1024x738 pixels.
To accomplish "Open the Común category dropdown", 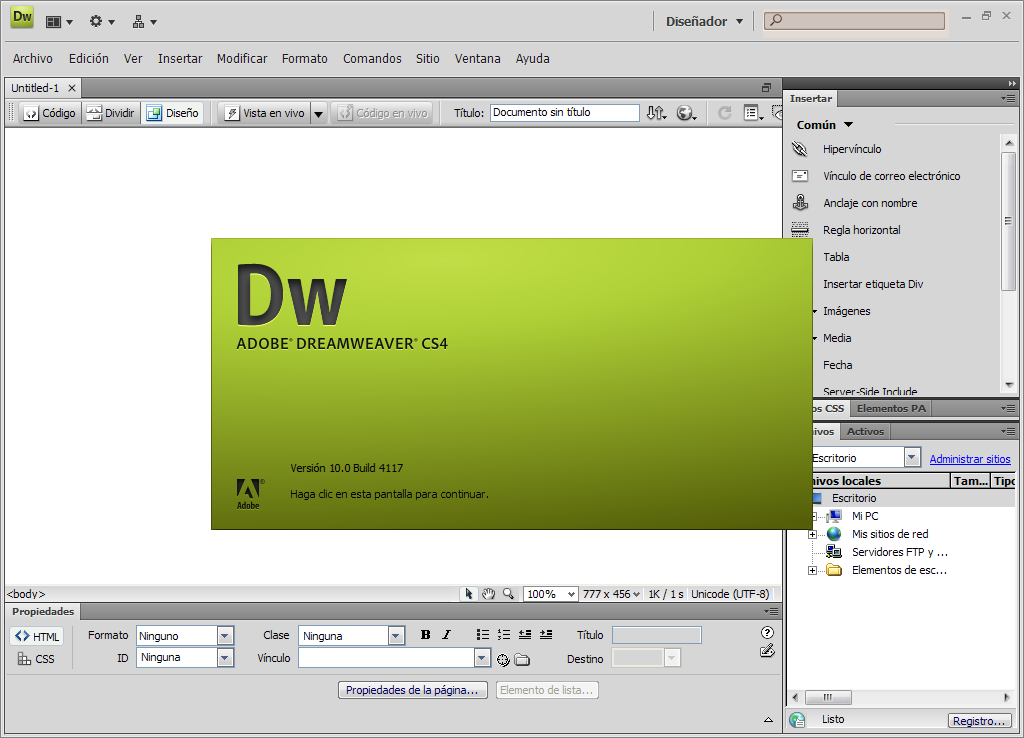I will 825,125.
